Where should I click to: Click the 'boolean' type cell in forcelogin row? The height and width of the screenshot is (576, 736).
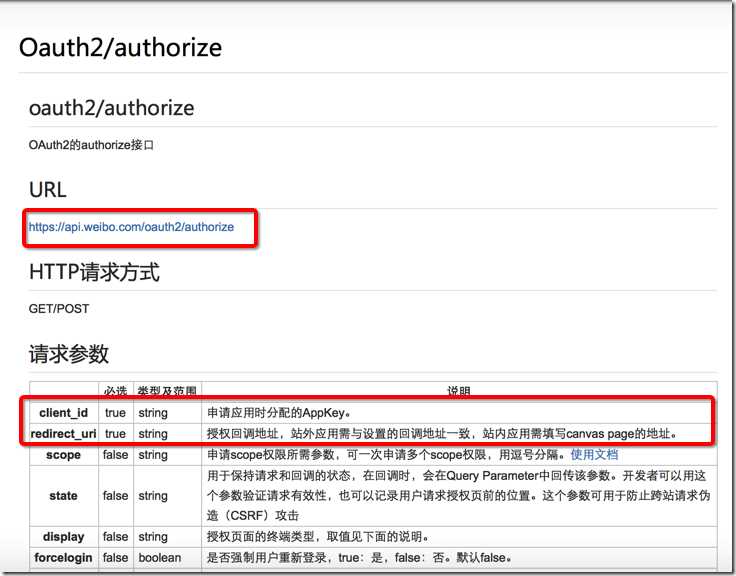(x=168, y=558)
